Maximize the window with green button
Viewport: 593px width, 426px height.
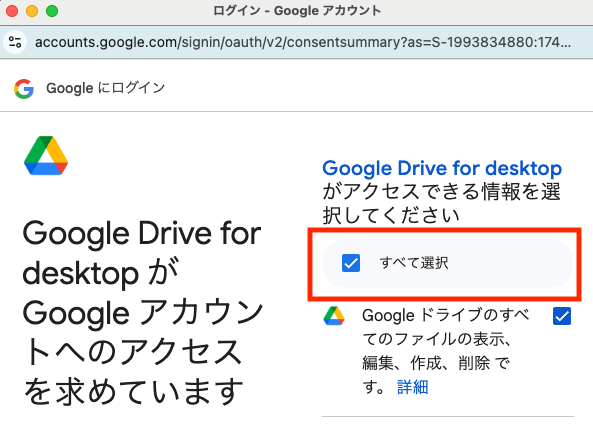[52, 11]
